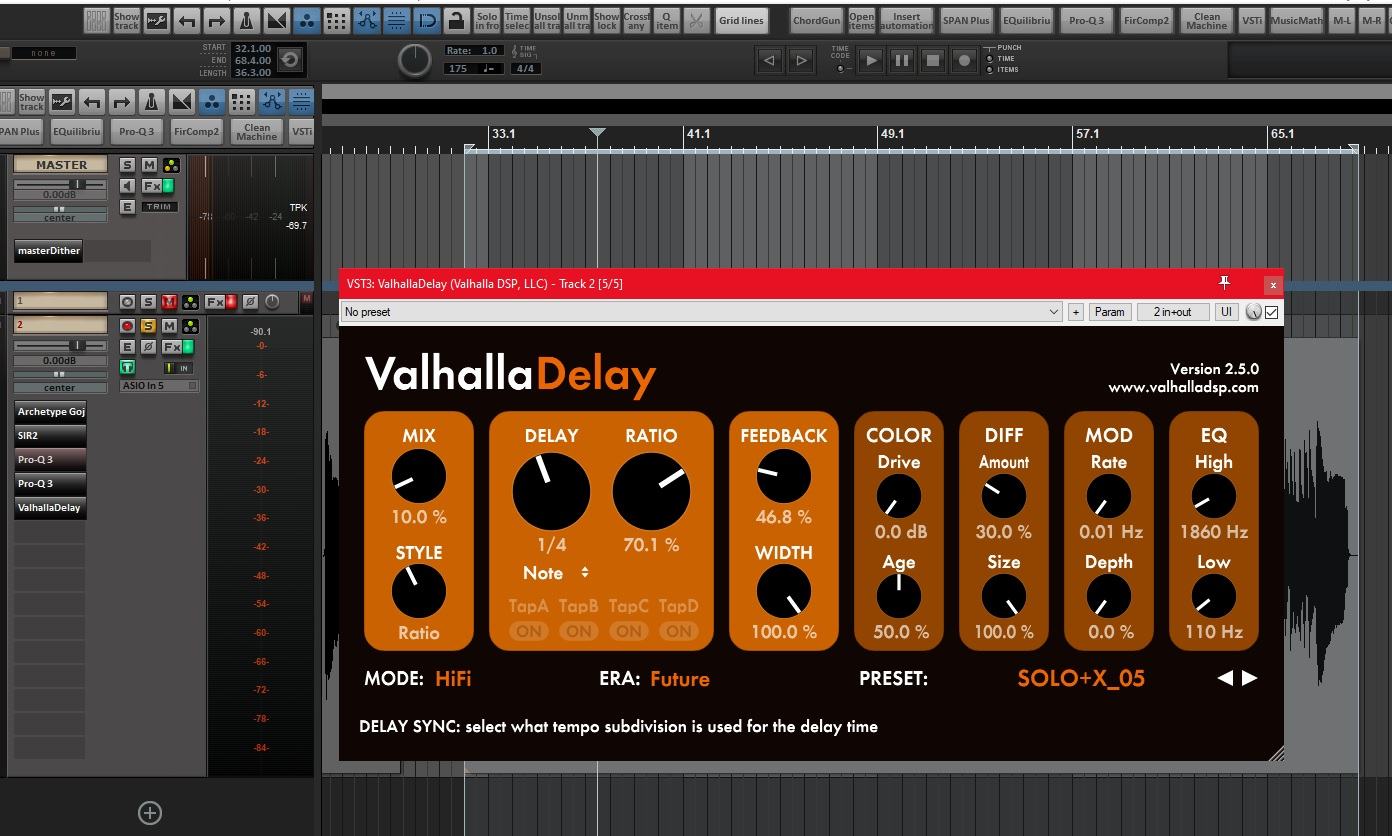This screenshot has width=1392, height=836.
Task: Click the transport Record button
Action: click(x=964, y=60)
